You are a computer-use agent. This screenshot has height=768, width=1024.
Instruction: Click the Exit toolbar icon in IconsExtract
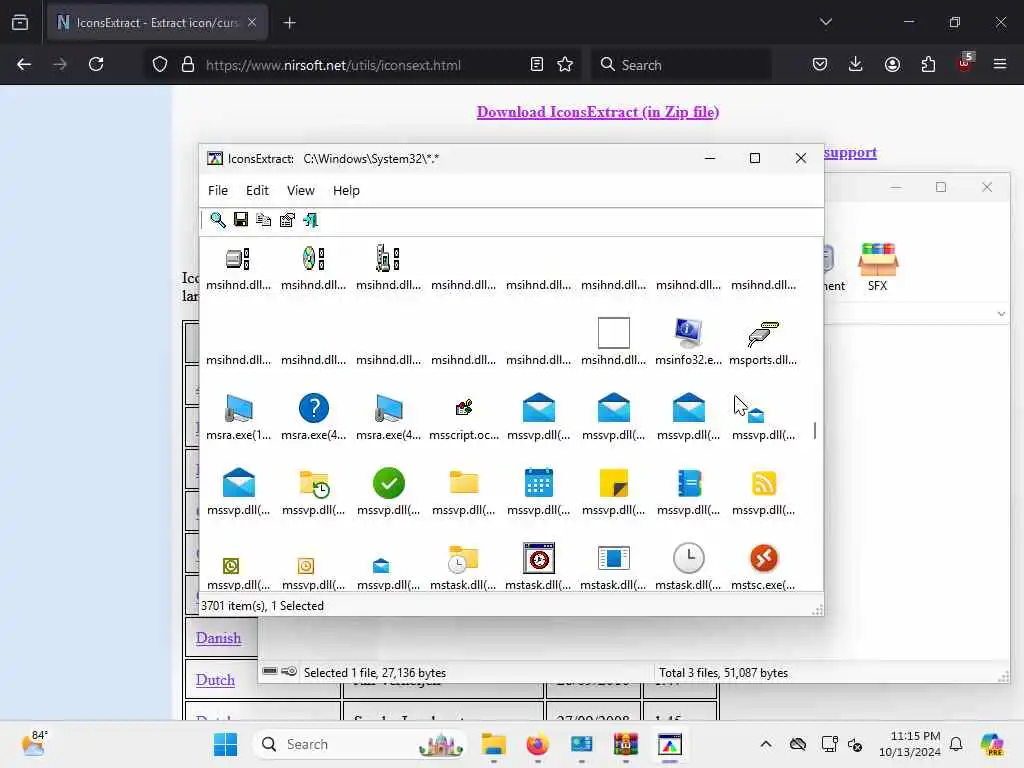coord(311,220)
